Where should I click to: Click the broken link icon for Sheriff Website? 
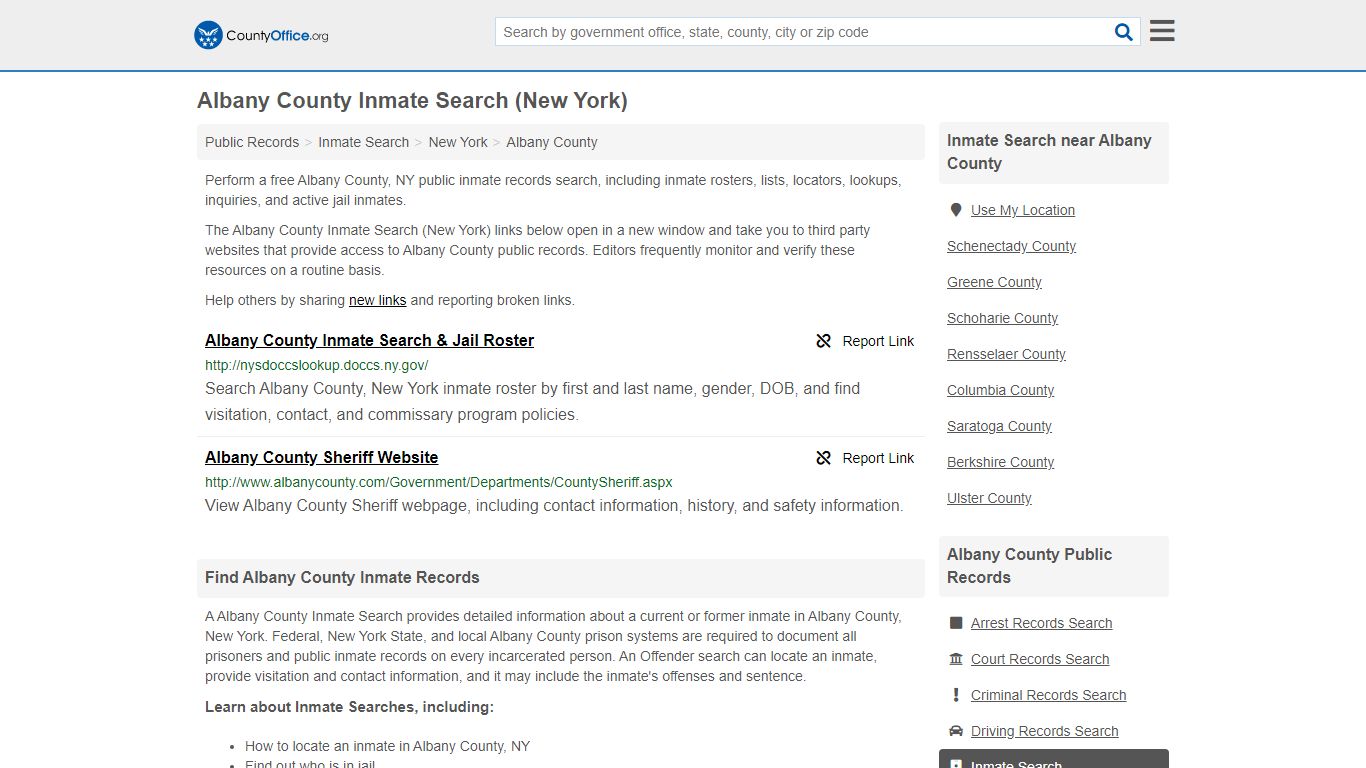(824, 458)
